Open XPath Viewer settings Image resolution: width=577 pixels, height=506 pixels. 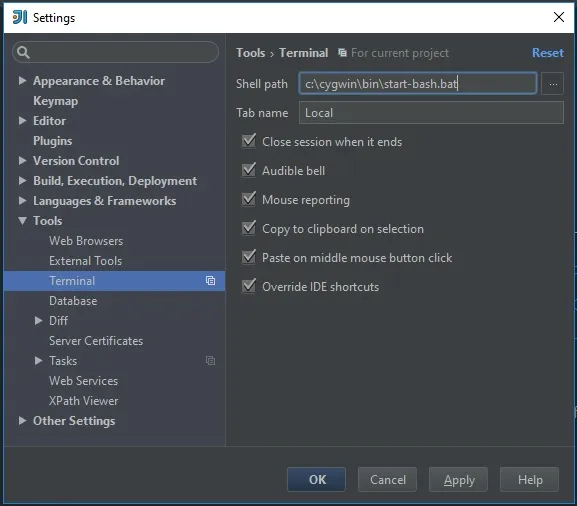click(84, 400)
